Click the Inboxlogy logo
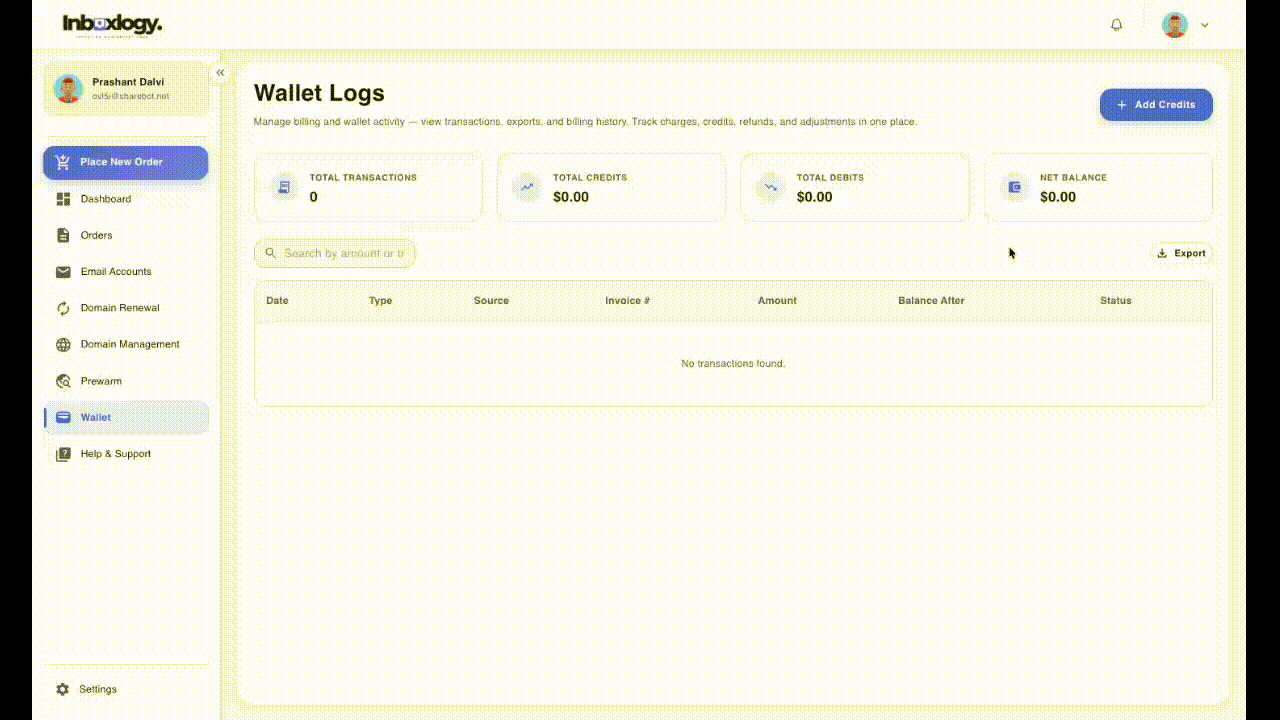Screen dimensions: 1280x720 pyautogui.click(x=112, y=25)
